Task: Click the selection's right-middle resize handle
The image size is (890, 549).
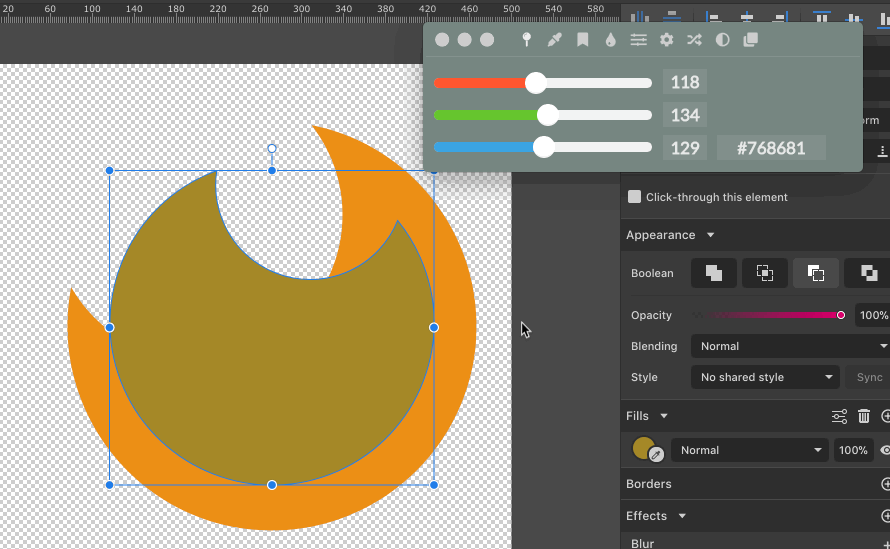Action: pos(434,328)
